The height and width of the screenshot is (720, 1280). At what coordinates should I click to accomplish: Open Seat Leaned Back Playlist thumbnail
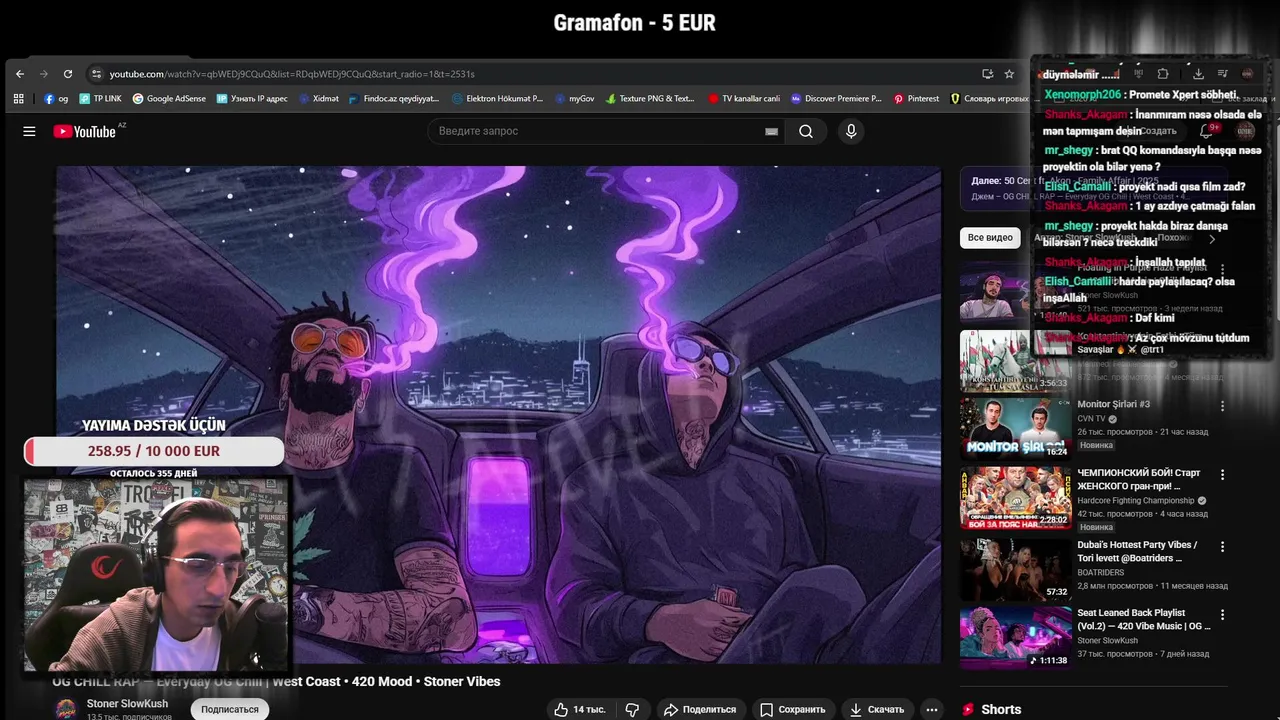tap(1015, 637)
